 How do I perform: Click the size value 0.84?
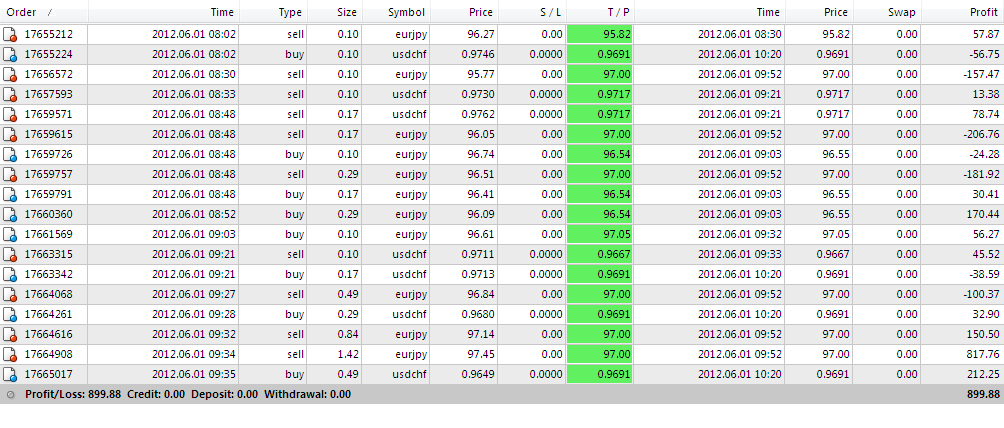[348, 334]
